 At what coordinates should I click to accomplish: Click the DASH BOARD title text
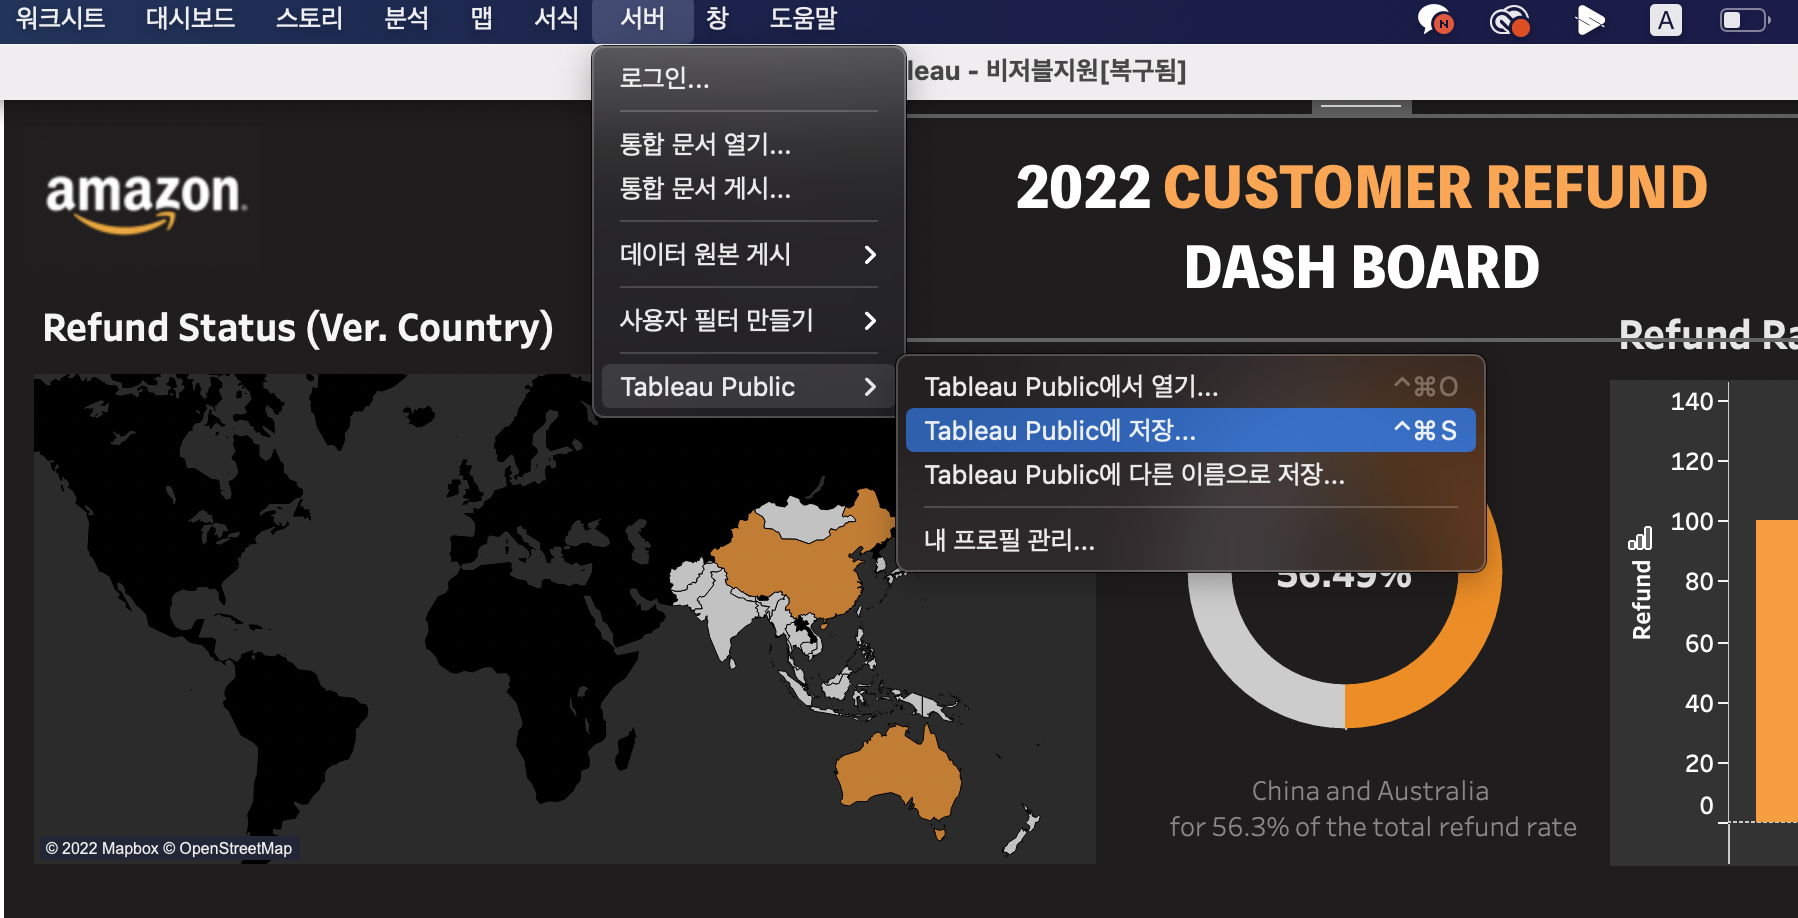coord(1362,267)
